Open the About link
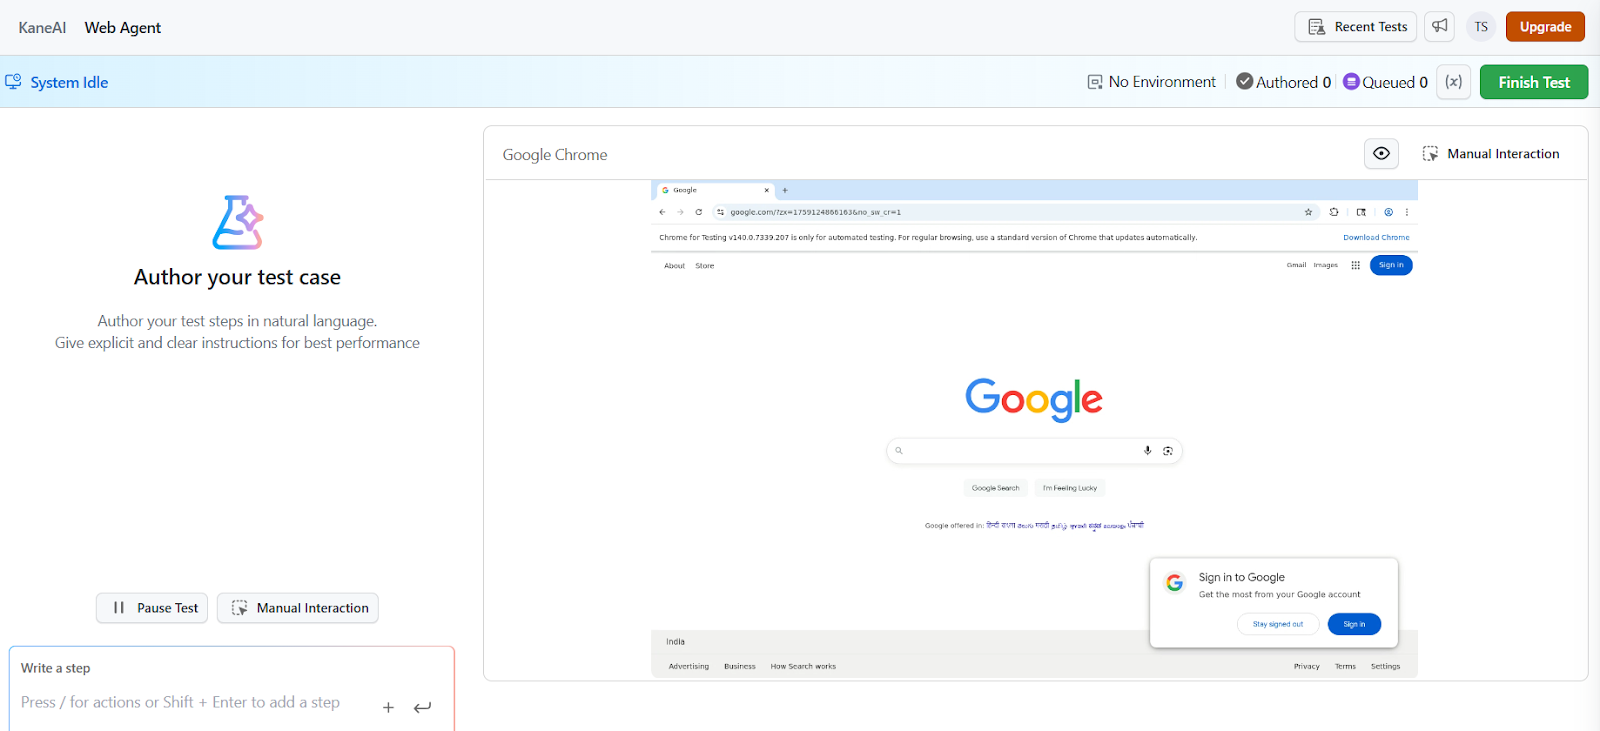Screen dimensions: 1600x731 (674, 266)
